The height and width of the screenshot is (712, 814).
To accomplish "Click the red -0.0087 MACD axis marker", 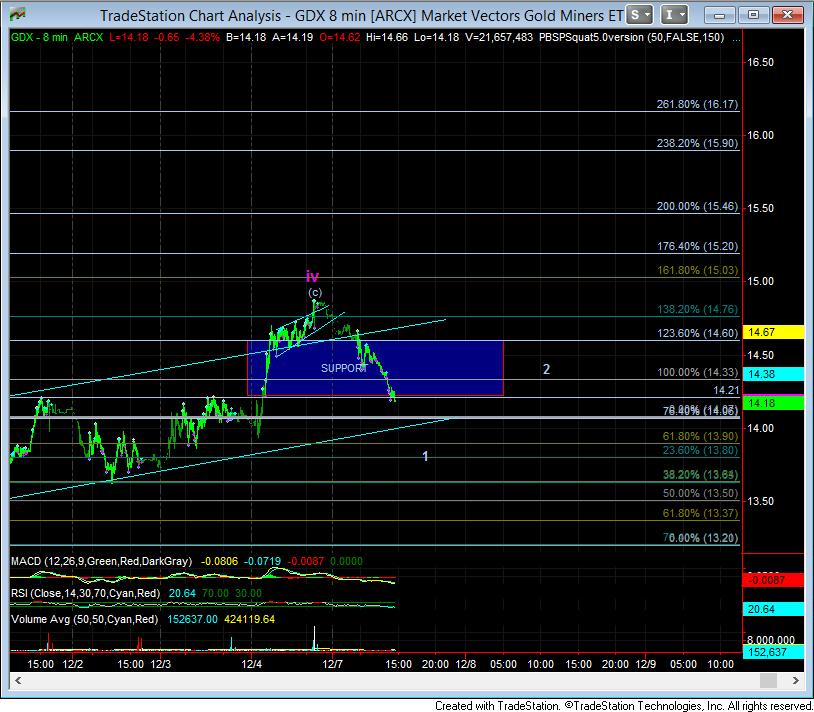I will click(774, 580).
